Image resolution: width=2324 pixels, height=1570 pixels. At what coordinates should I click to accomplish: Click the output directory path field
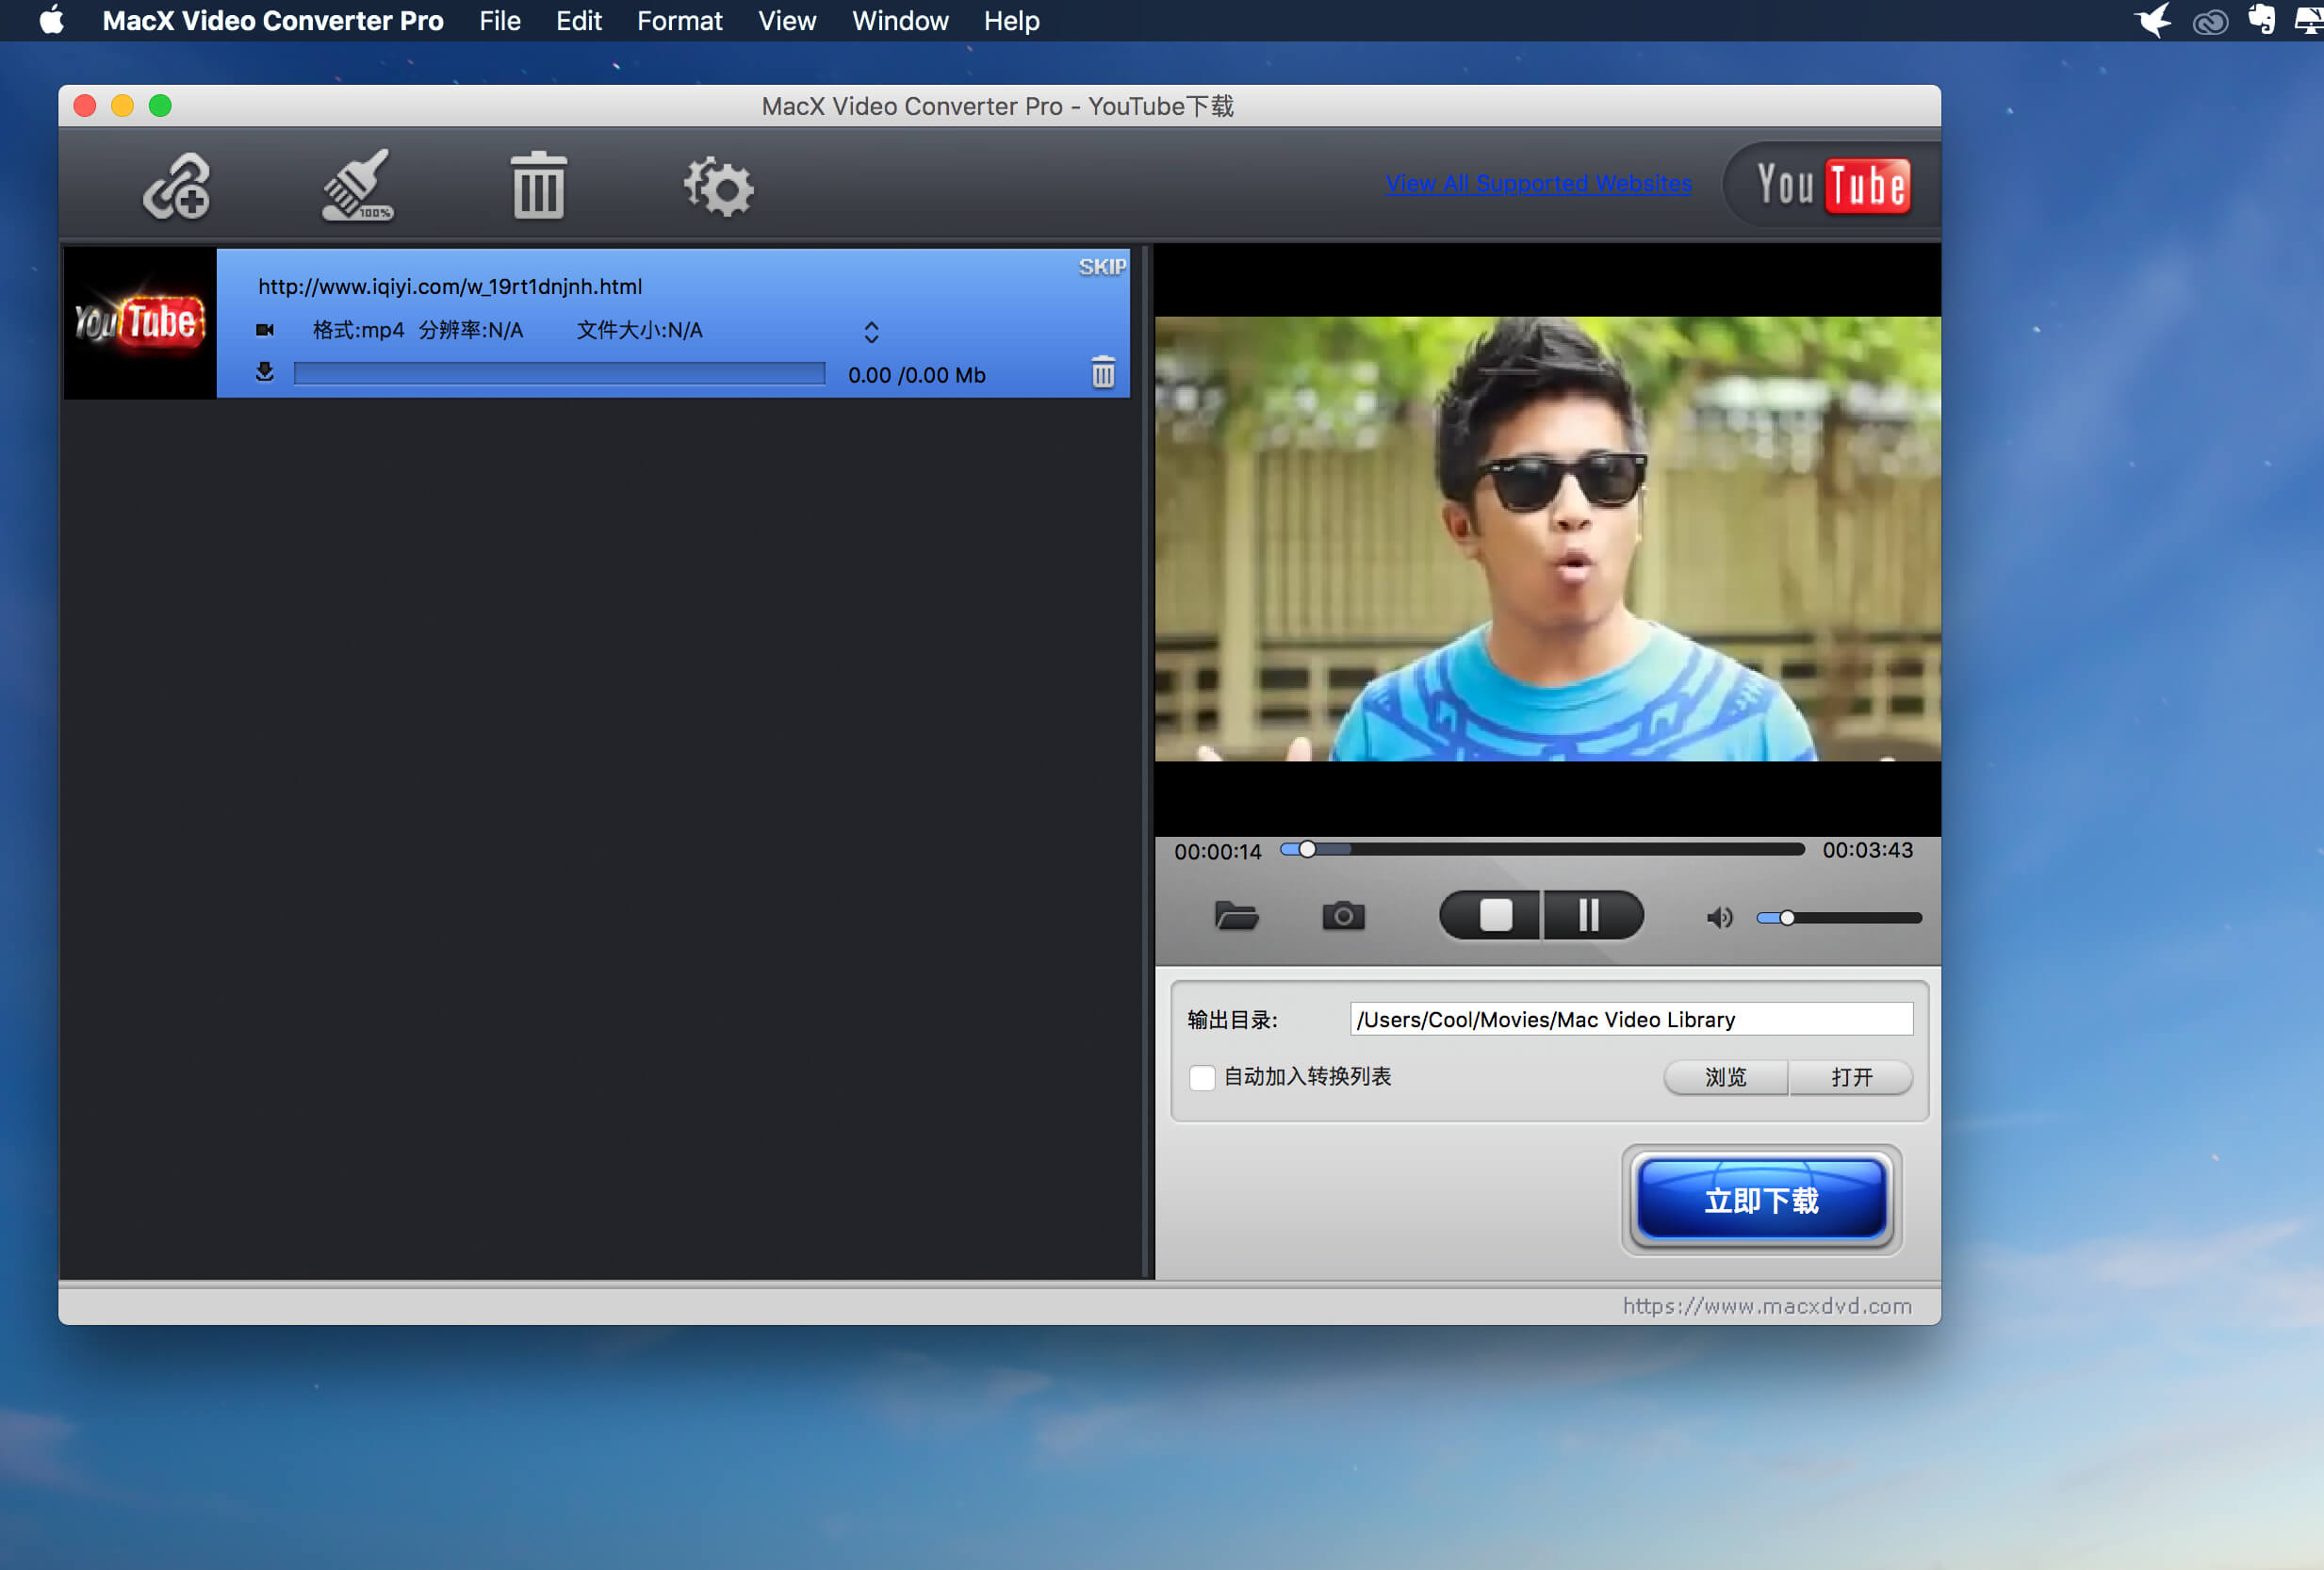(1631, 1019)
